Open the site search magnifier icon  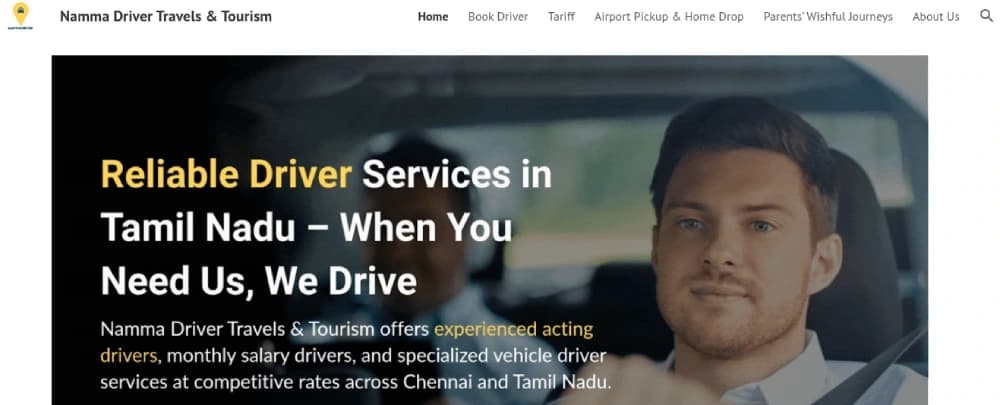pyautogui.click(x=986, y=16)
